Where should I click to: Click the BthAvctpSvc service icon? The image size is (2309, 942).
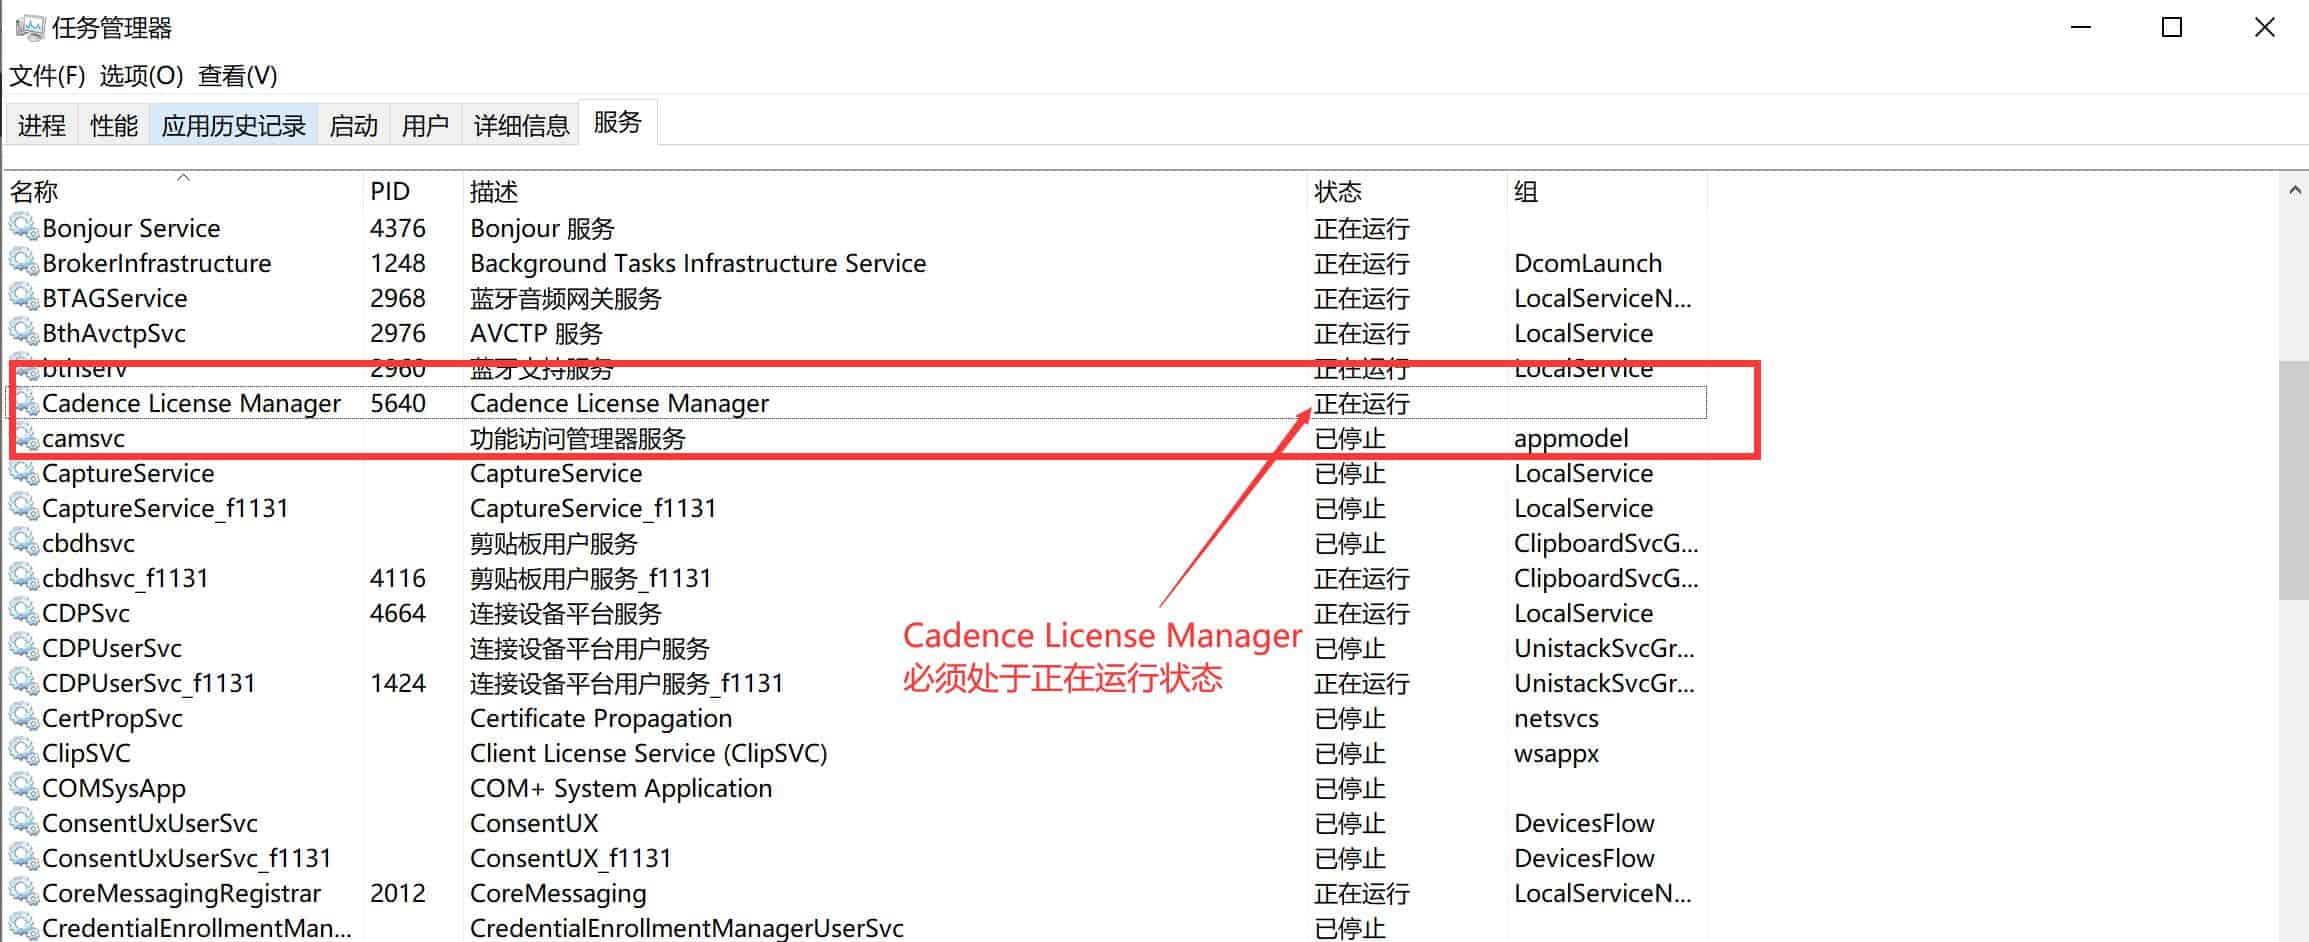tap(24, 332)
